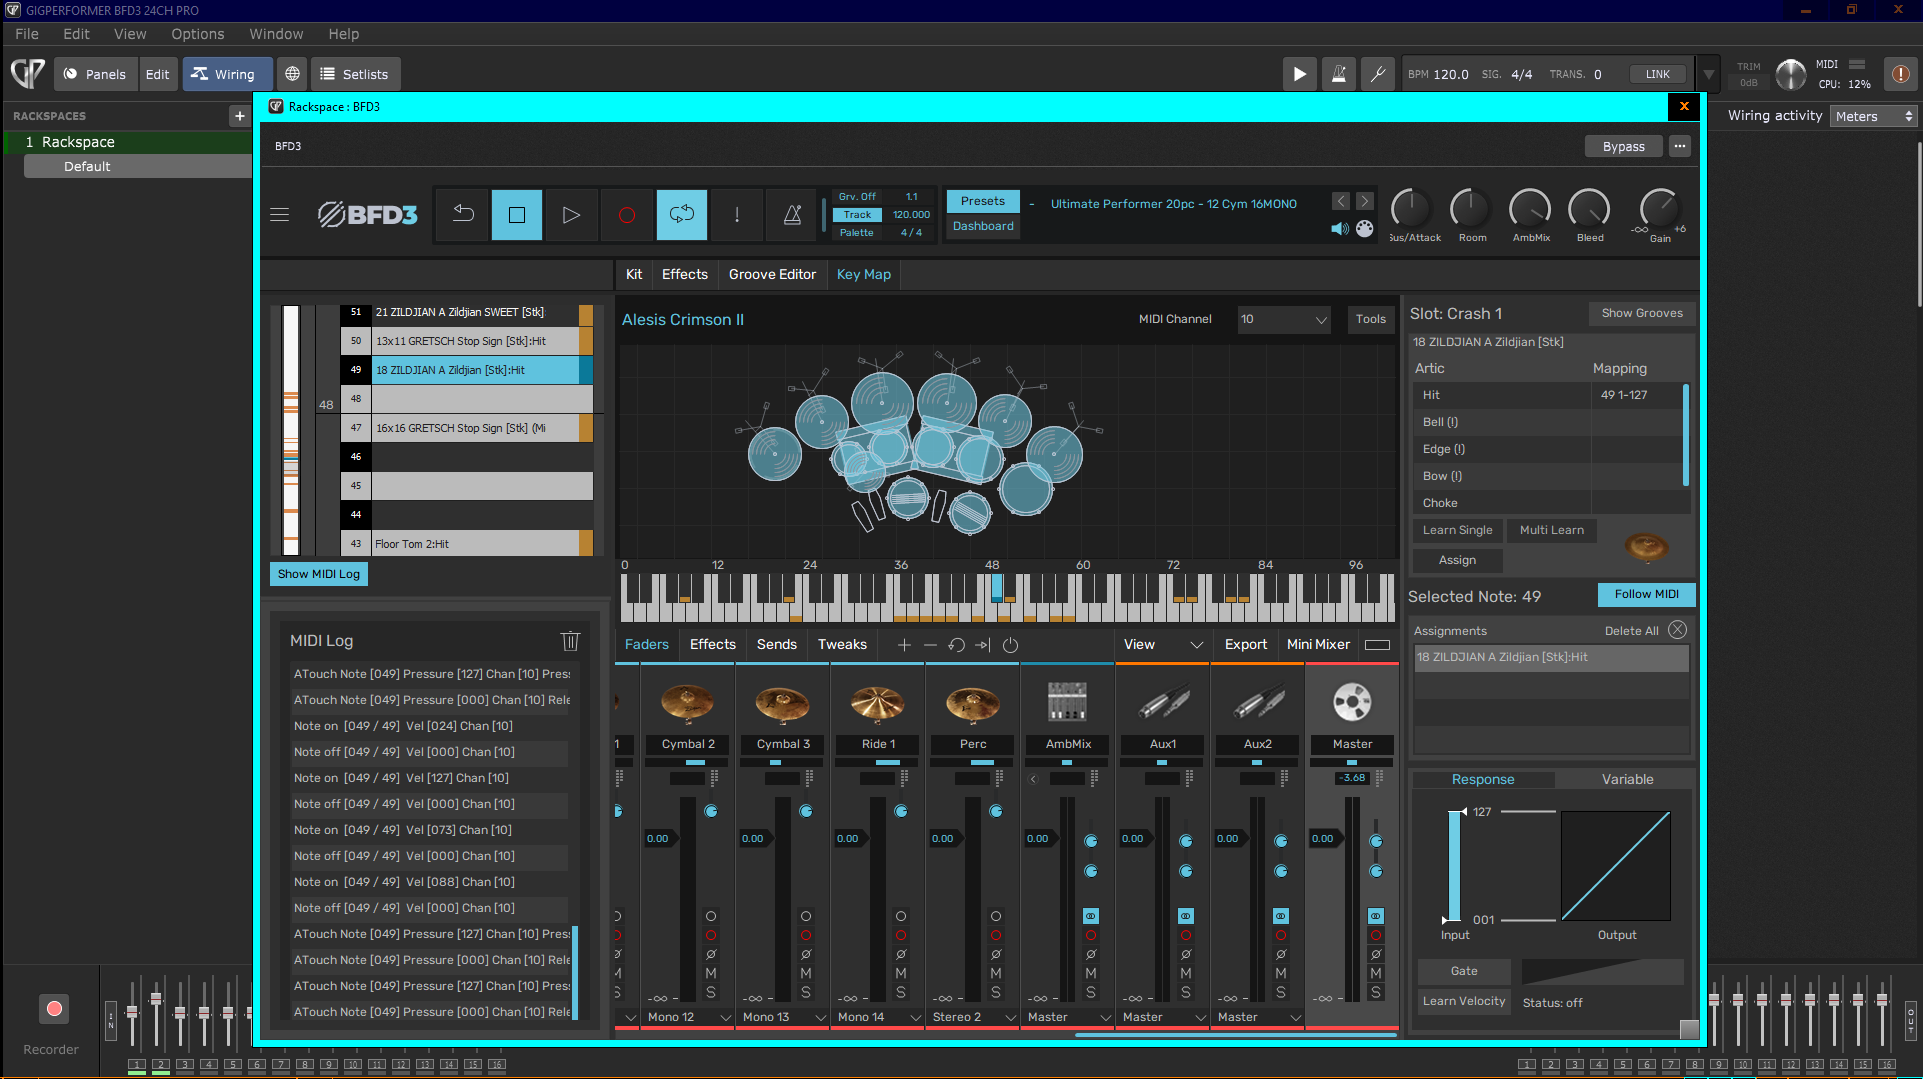
Task: Open the MIDI Channel dropdown
Action: 1284,320
